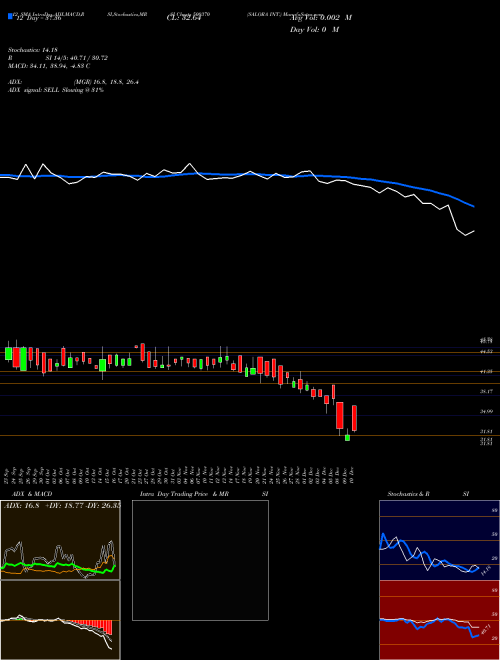The image size is (500, 660).
Task: Click the white price line's final point
Action: (474, 231)
